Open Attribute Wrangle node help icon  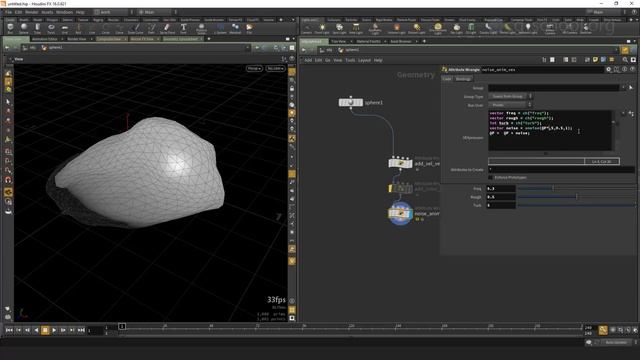[x=632, y=69]
